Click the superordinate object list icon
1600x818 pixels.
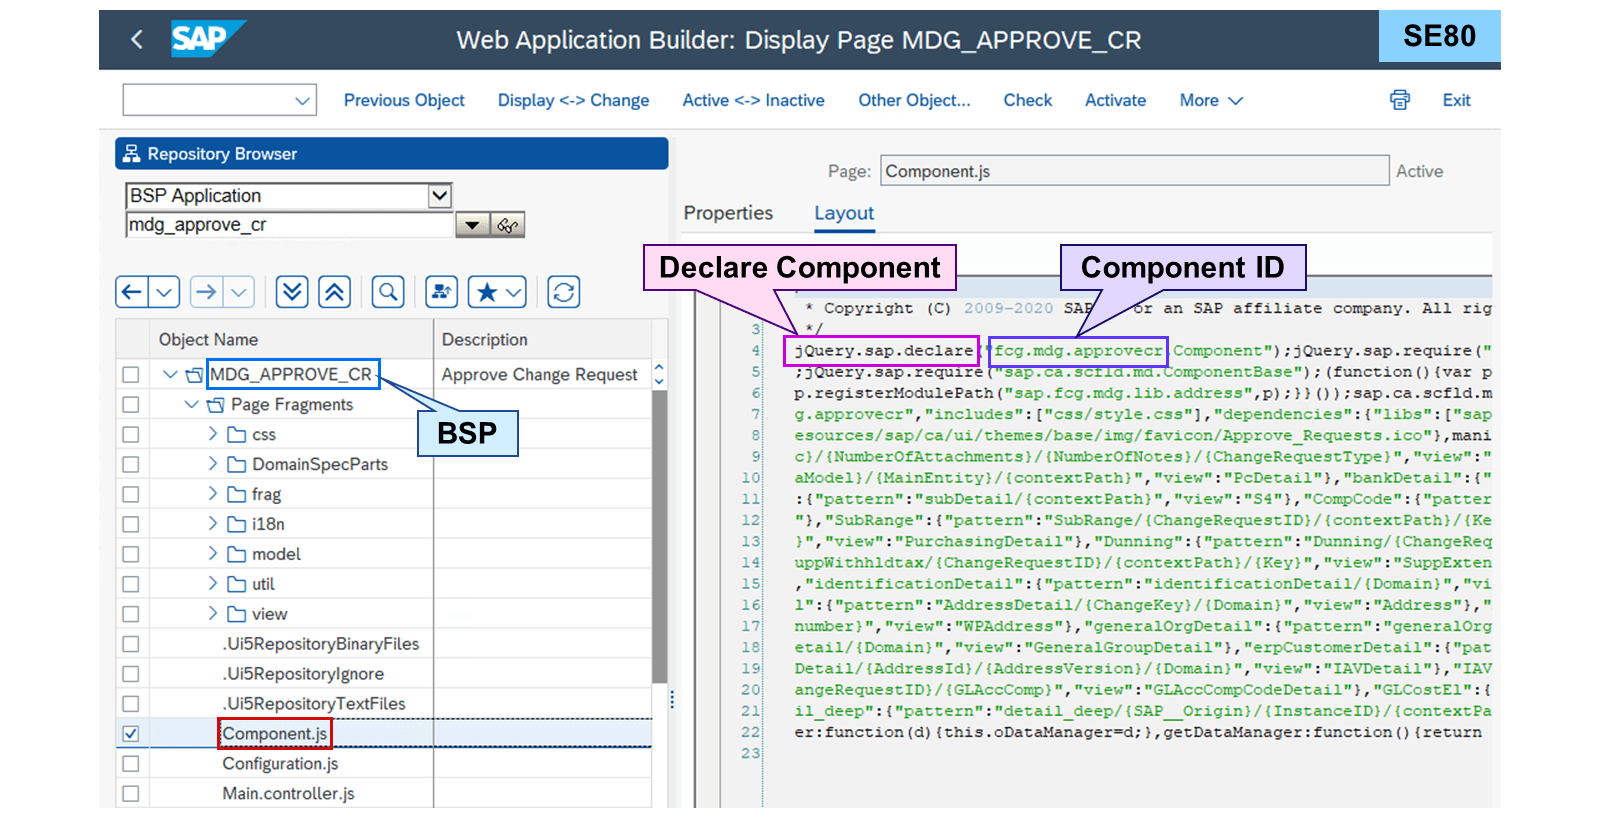[x=442, y=292]
